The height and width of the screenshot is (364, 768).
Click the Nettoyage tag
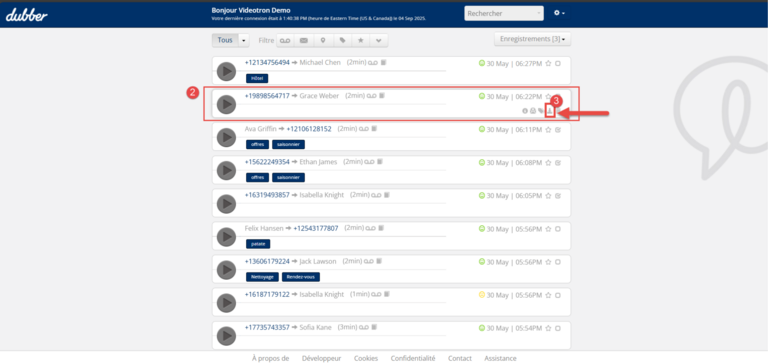coord(263,277)
